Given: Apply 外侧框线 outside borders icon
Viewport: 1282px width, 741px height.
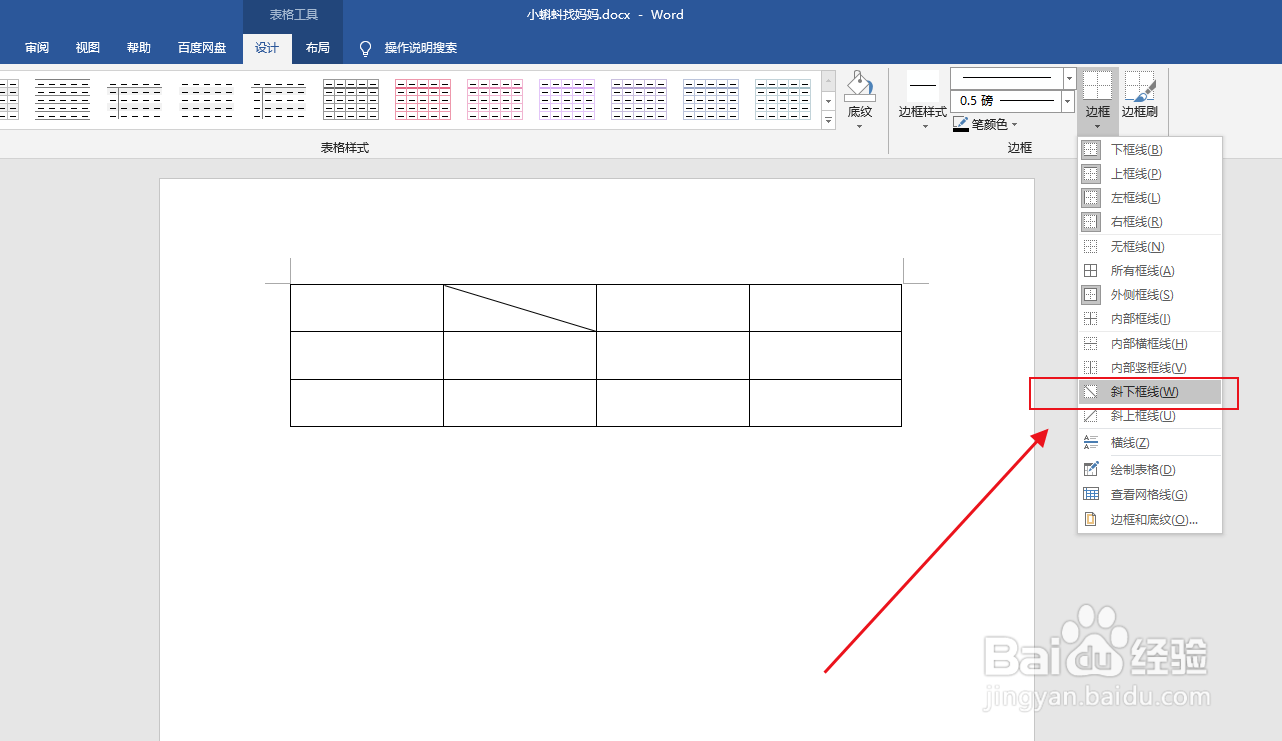Looking at the screenshot, I should coord(1091,295).
